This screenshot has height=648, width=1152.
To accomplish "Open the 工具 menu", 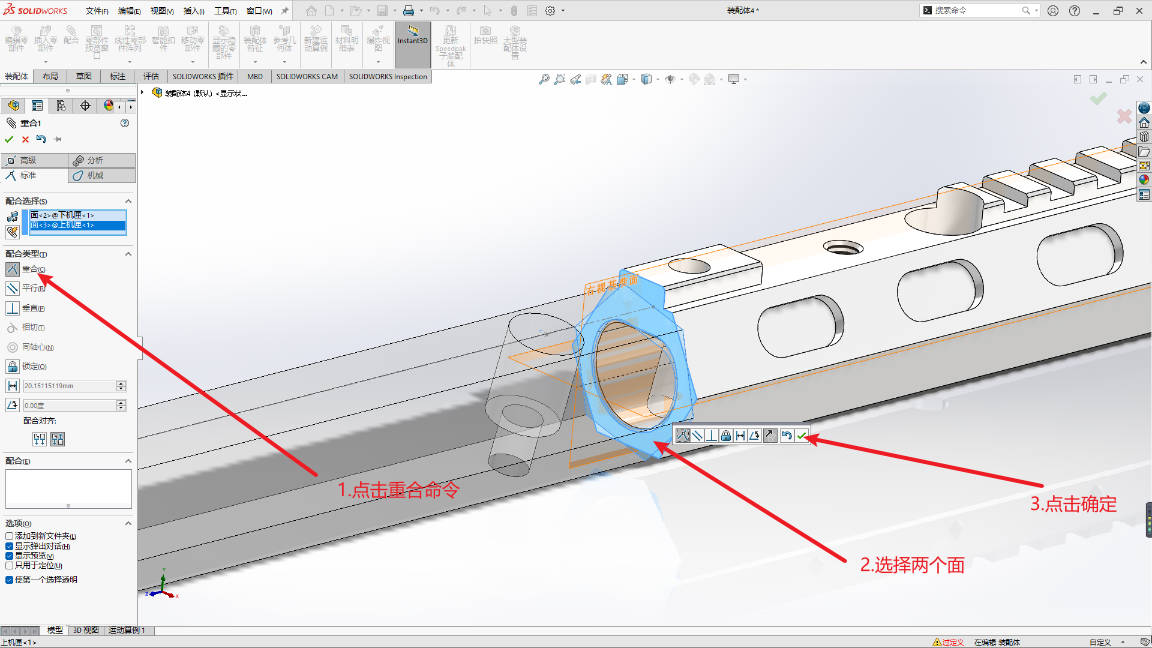I will (x=226, y=11).
